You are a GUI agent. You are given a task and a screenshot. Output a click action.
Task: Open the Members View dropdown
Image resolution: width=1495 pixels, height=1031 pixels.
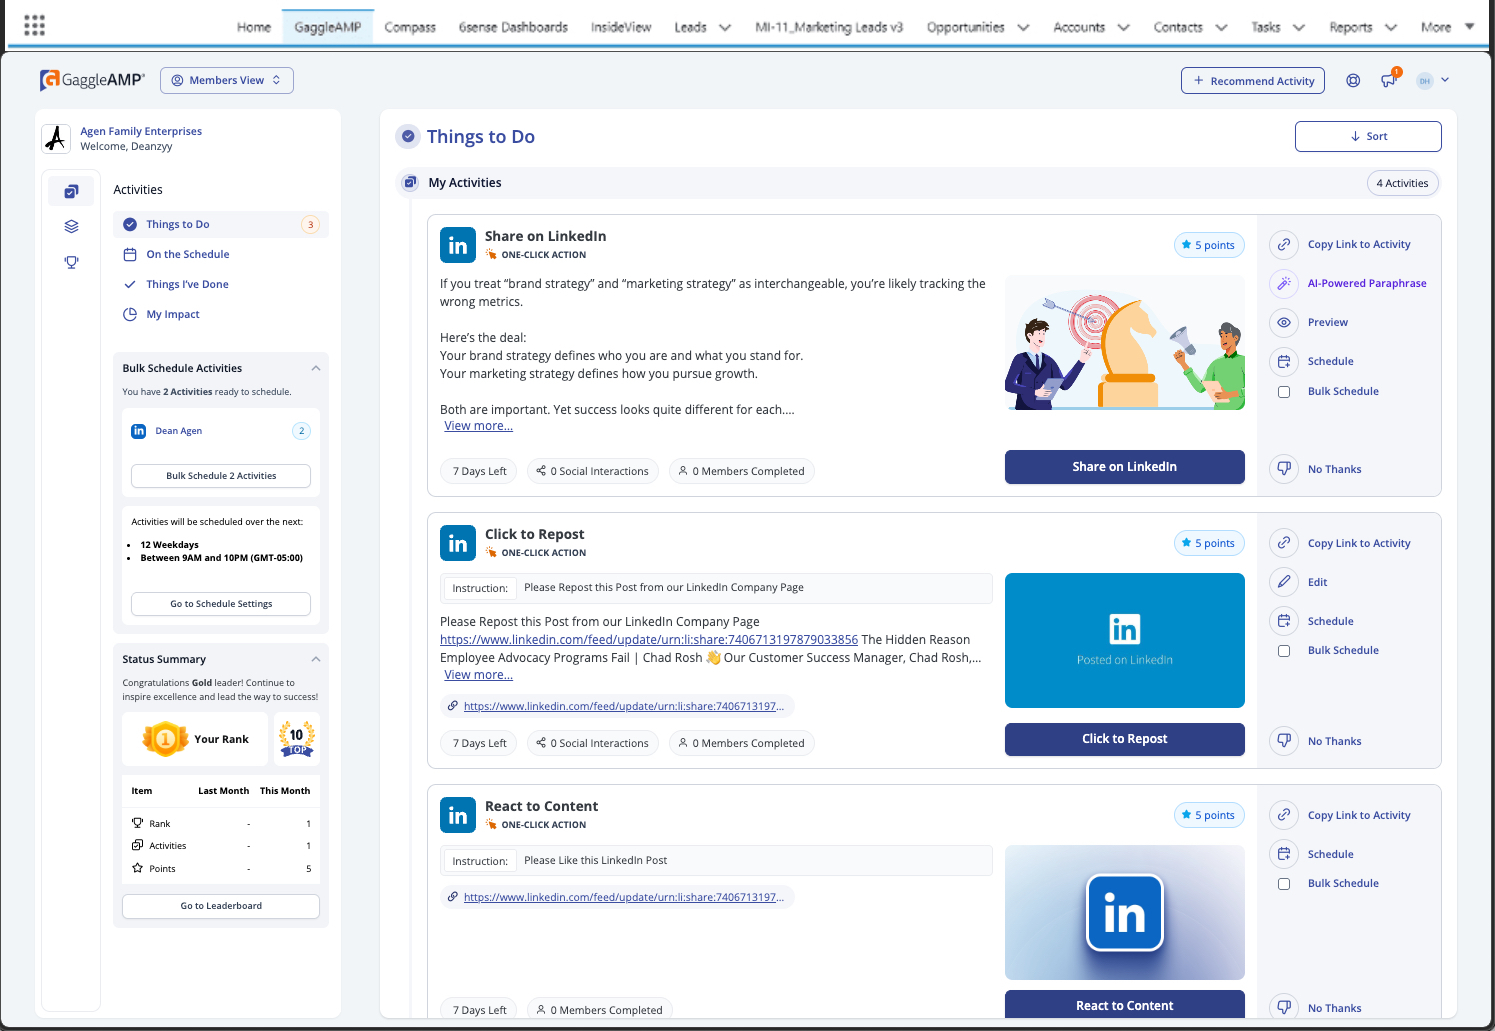pos(227,80)
